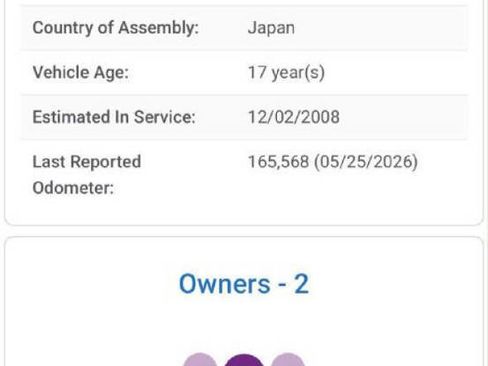Viewport: 488px width, 366px height.
Task: Click the word Owners in heading
Action: coord(225,284)
